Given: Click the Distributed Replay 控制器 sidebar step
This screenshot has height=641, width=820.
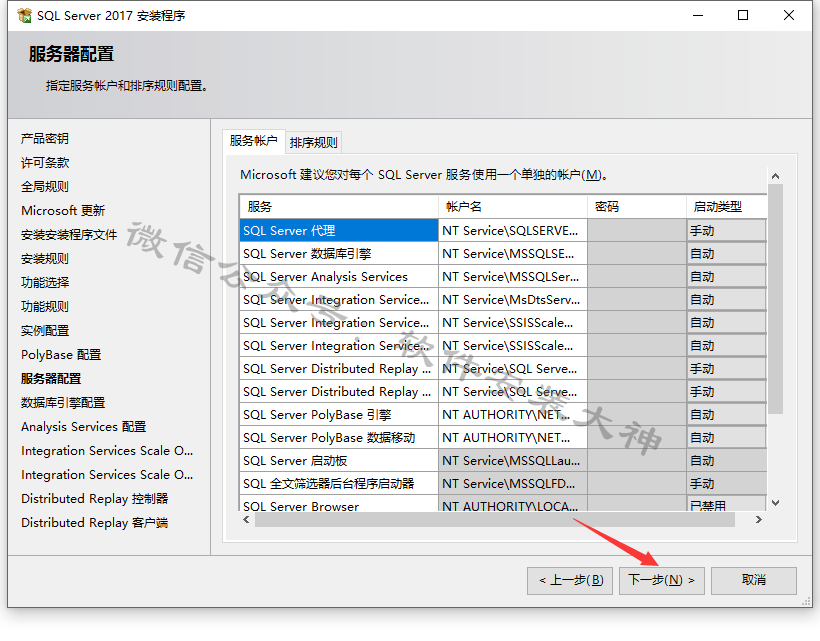Looking at the screenshot, I should 95,499.
